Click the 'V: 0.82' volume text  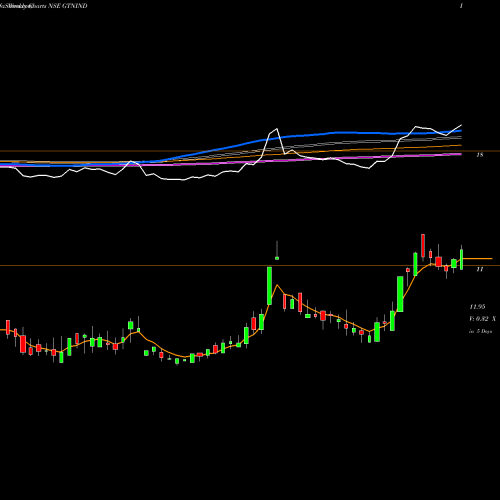tap(479, 319)
